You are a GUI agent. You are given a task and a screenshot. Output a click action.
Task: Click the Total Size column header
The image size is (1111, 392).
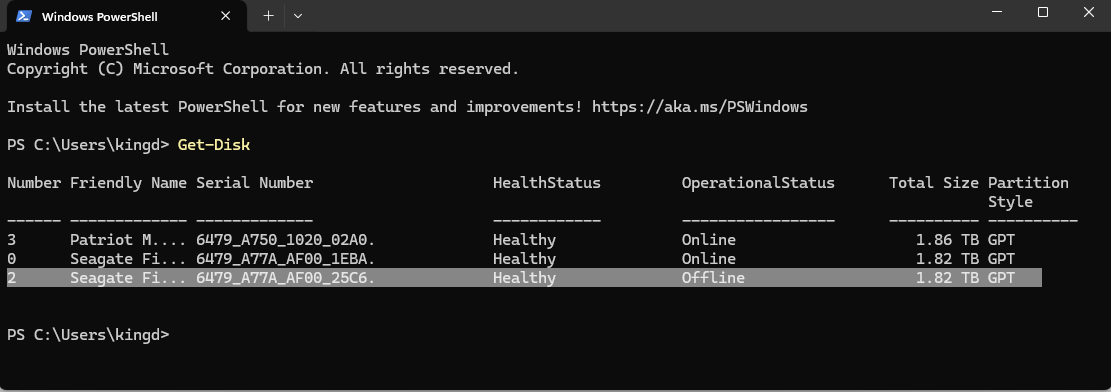coord(934,183)
